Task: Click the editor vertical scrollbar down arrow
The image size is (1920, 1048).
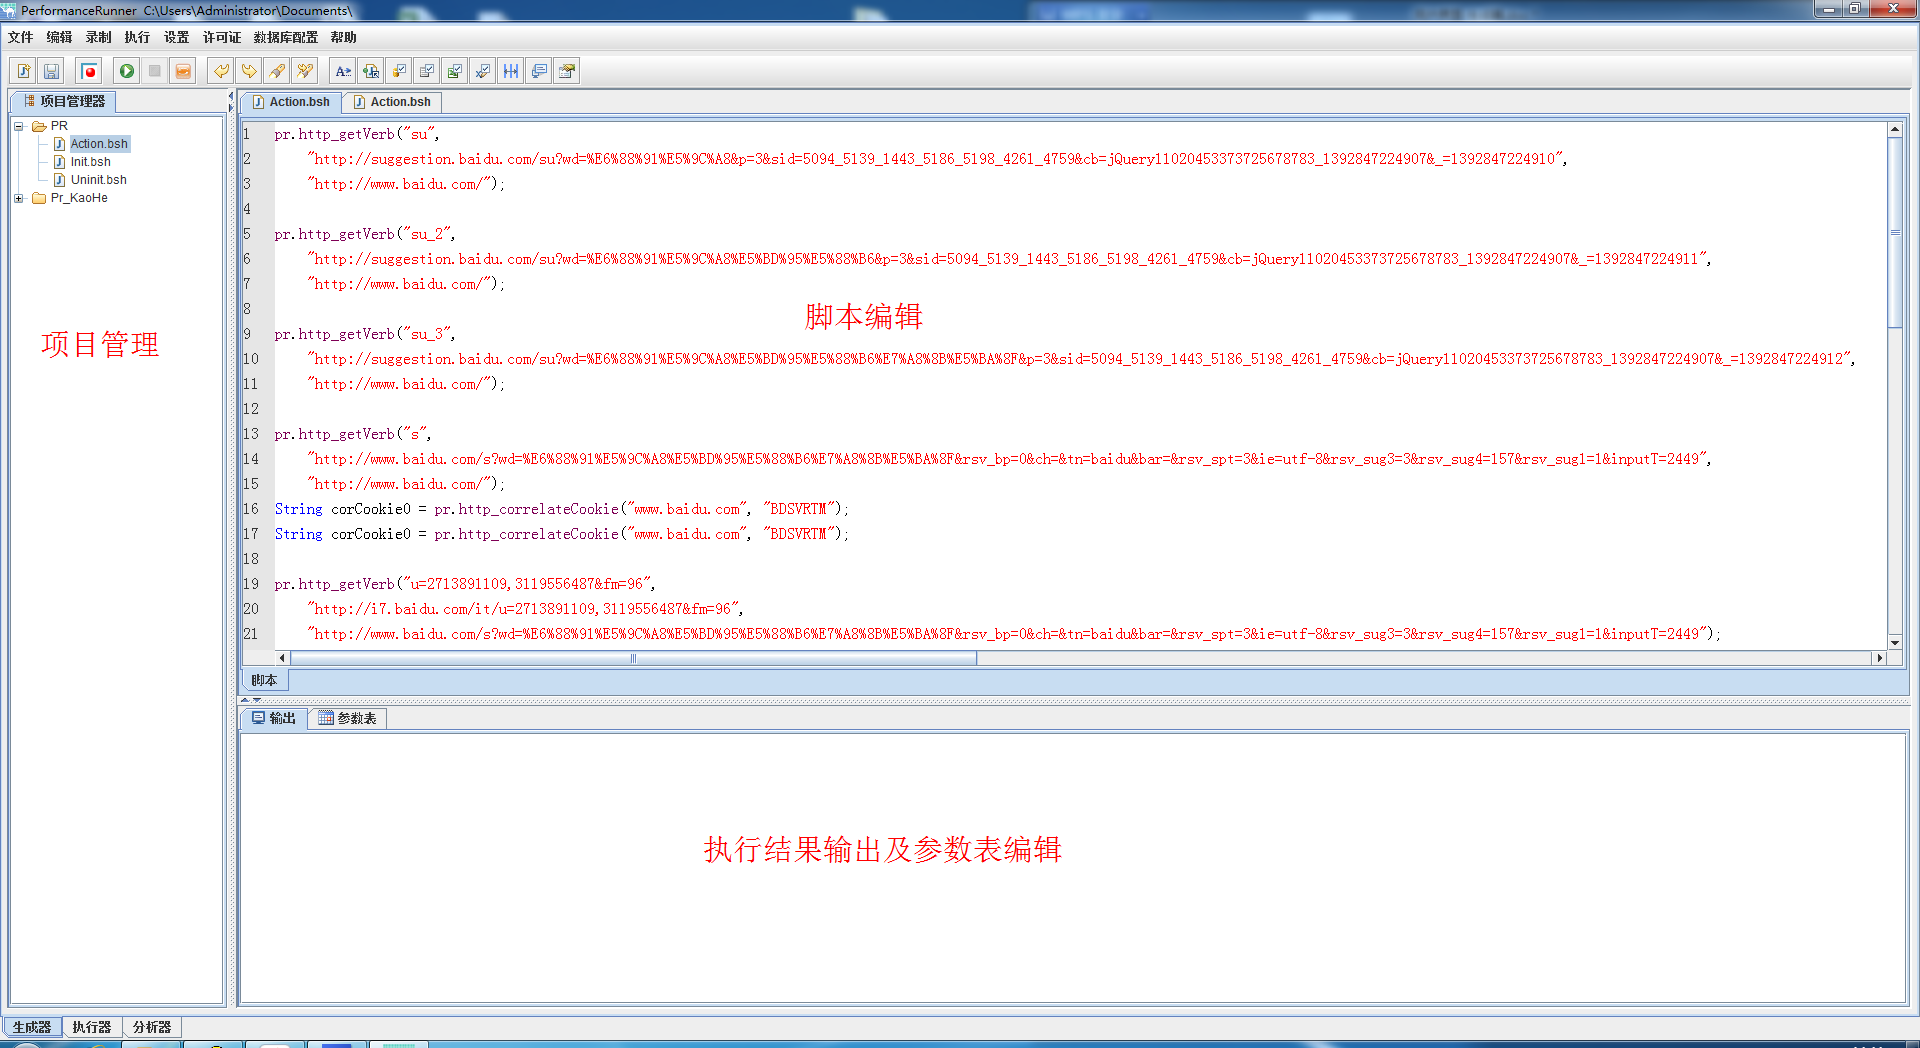Action: click(1894, 643)
